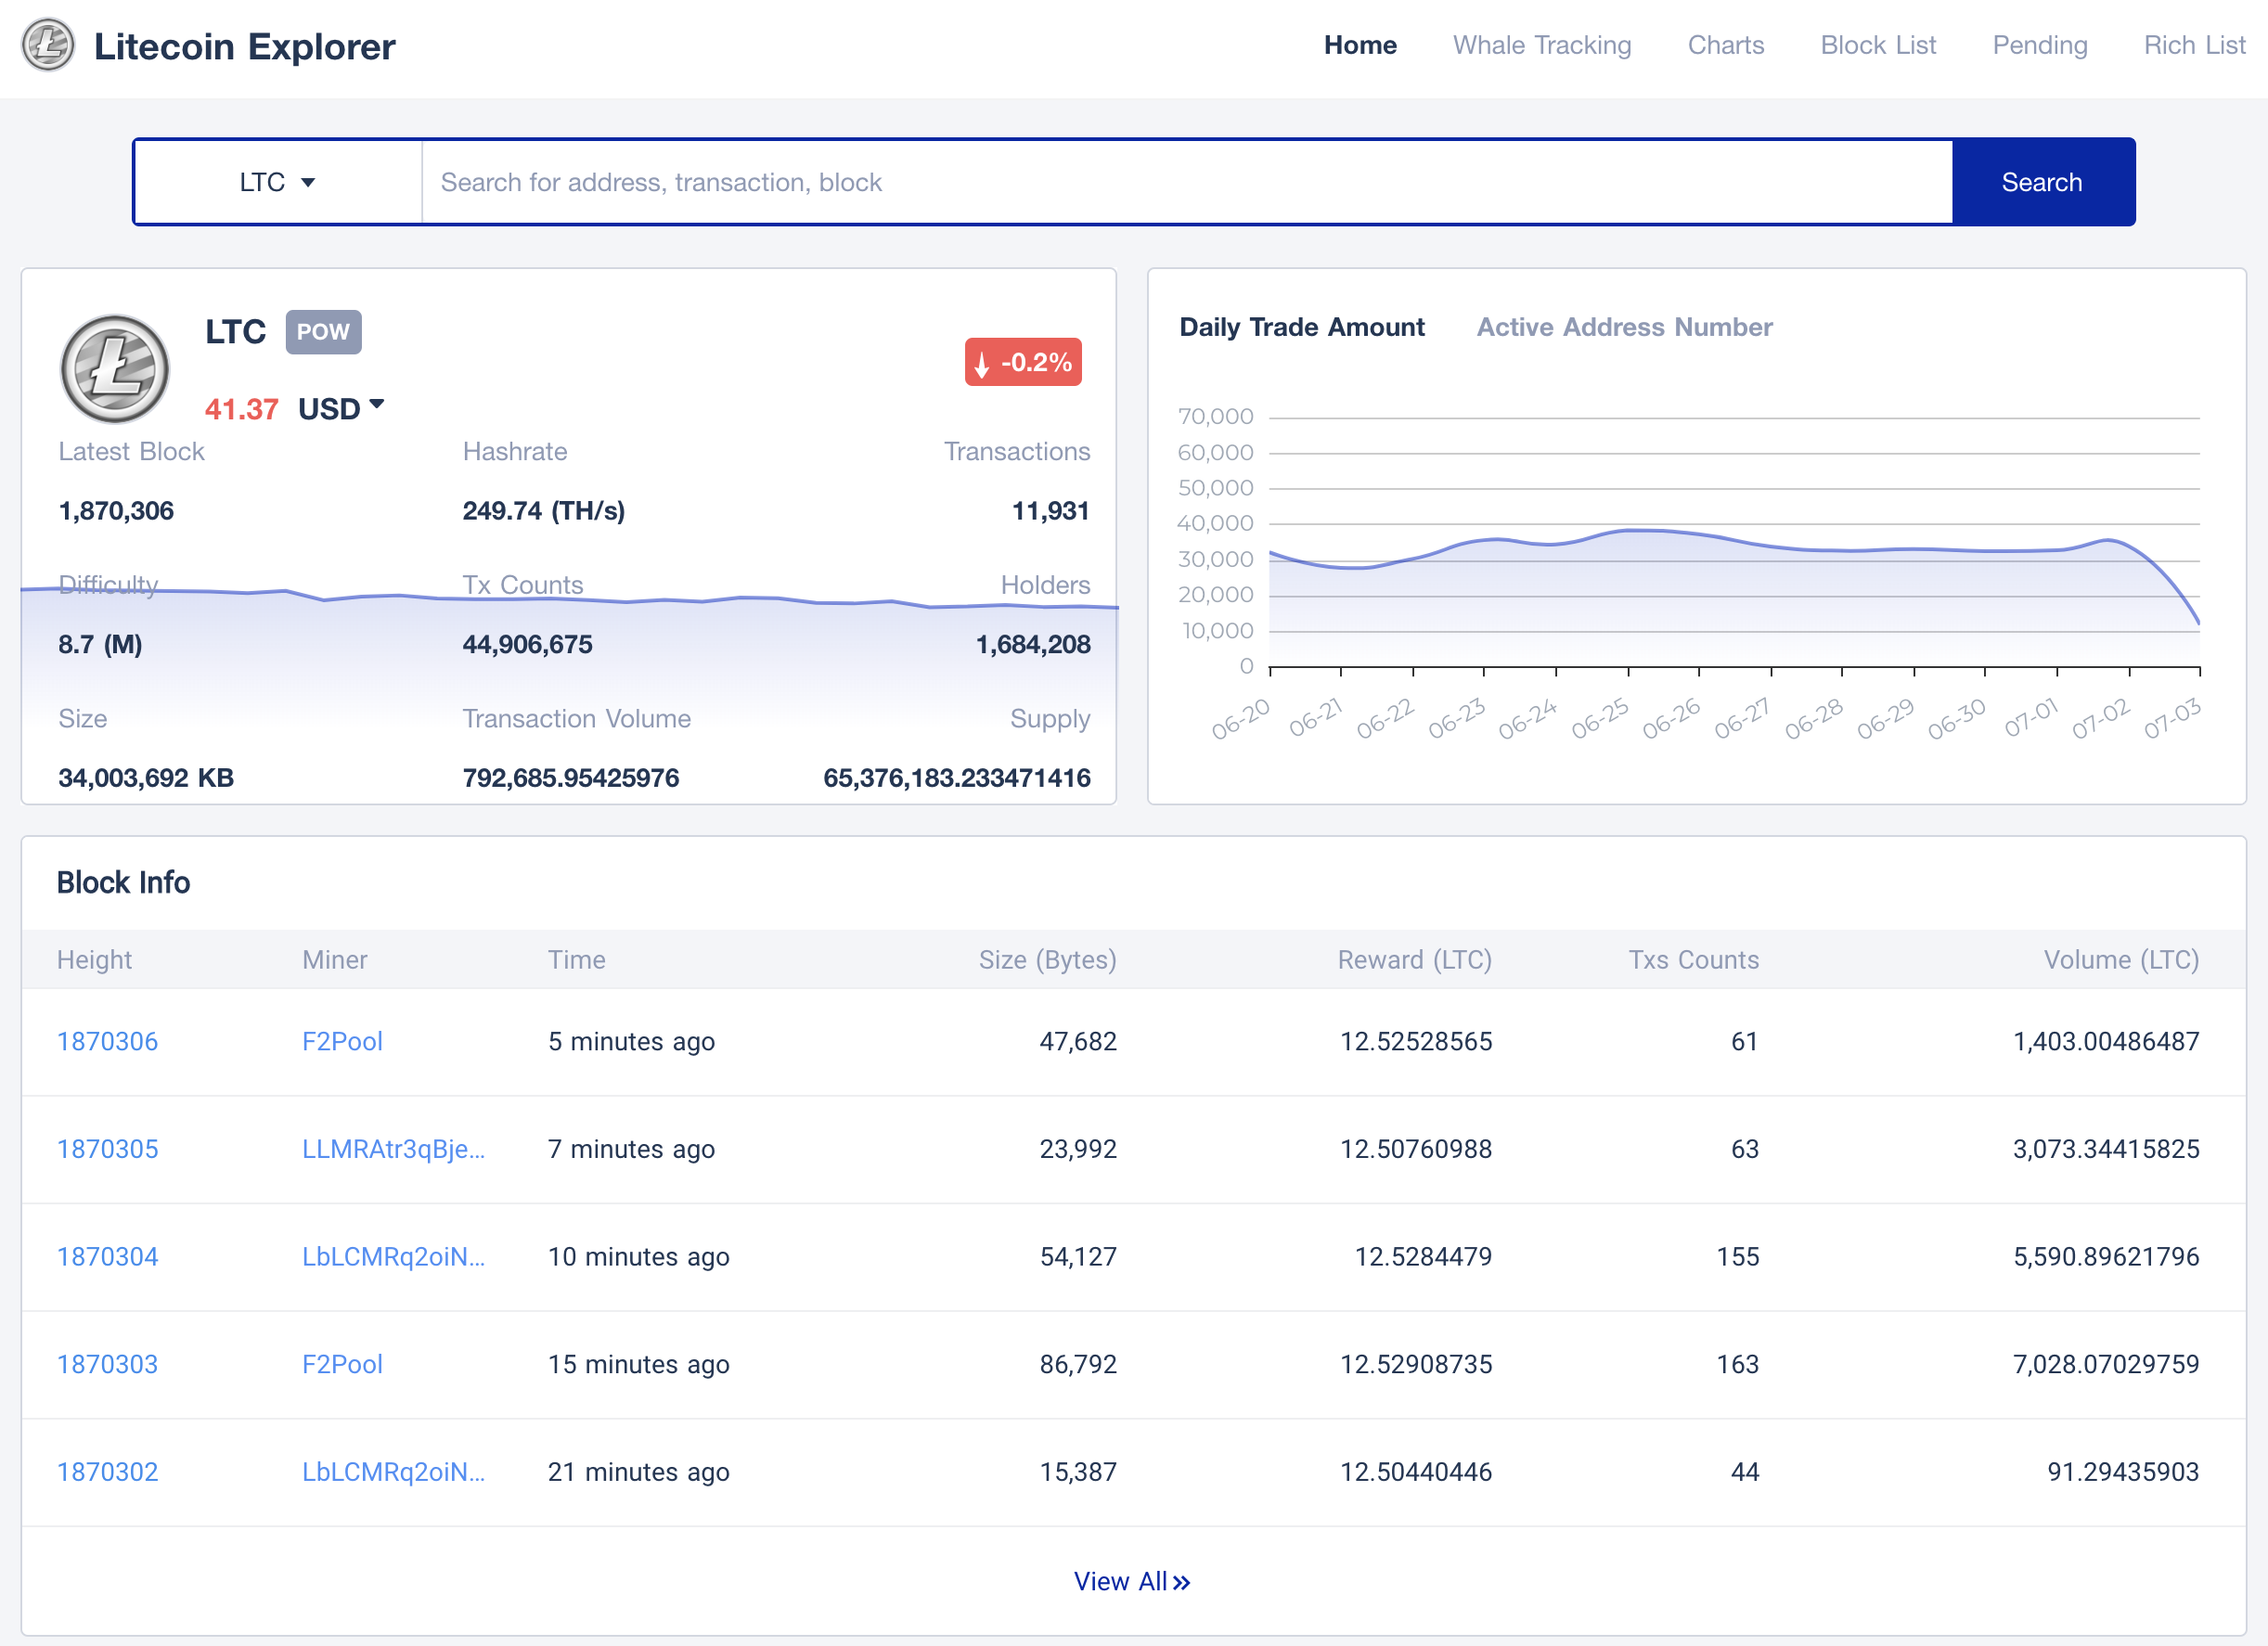
Task: Click the LTC currency selector dropdown arrow
Action: click(x=308, y=181)
